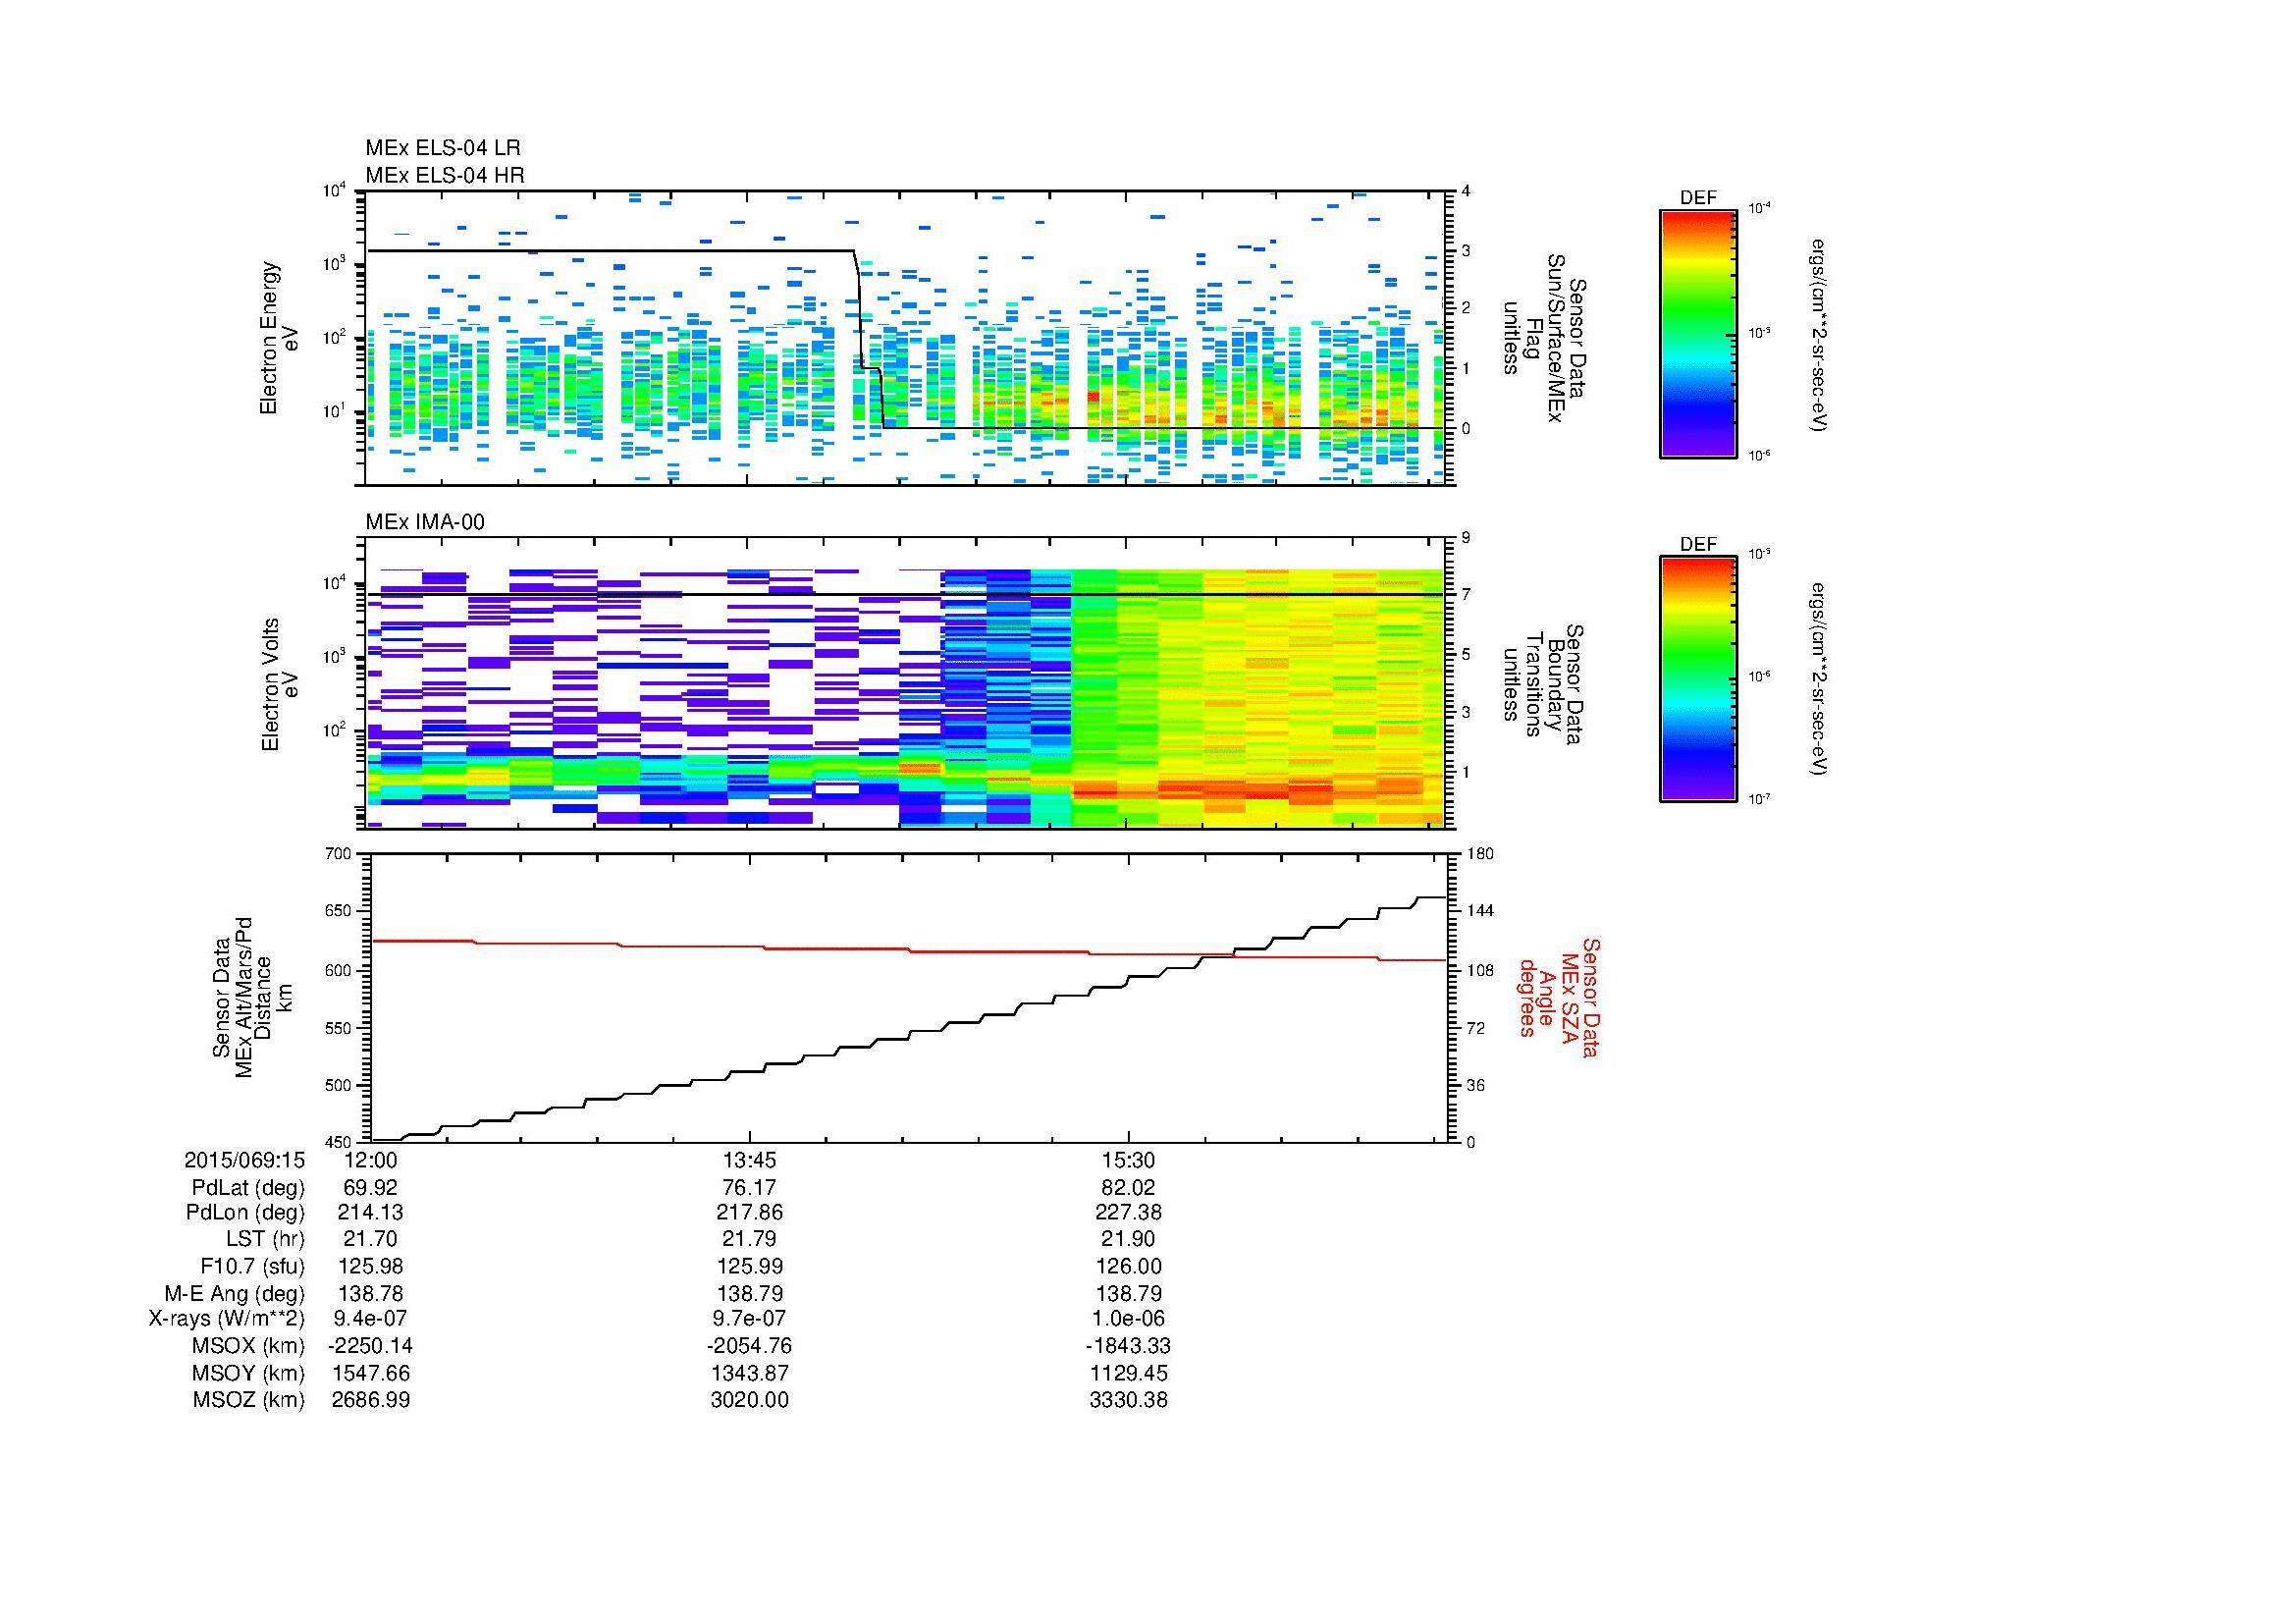The height and width of the screenshot is (1623, 2296).
Task: Click PdLon value 227.38
Action: (x=1128, y=1213)
